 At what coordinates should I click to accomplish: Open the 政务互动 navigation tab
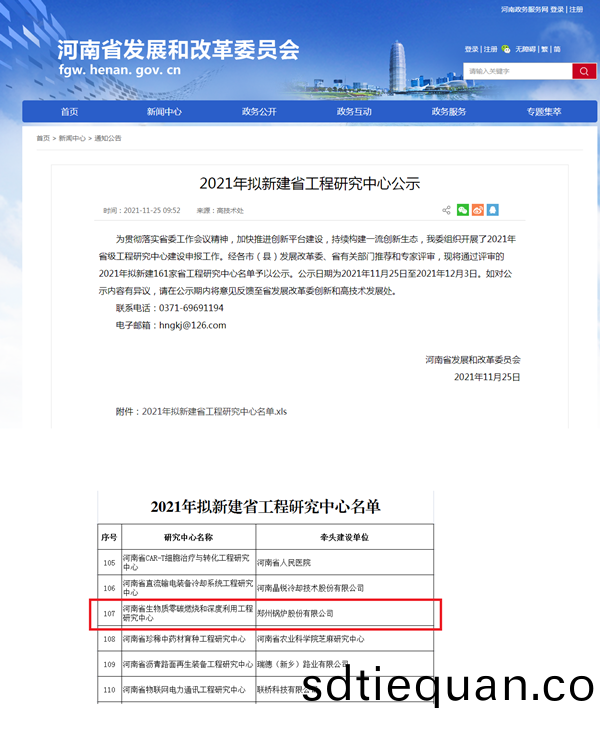pyautogui.click(x=354, y=112)
